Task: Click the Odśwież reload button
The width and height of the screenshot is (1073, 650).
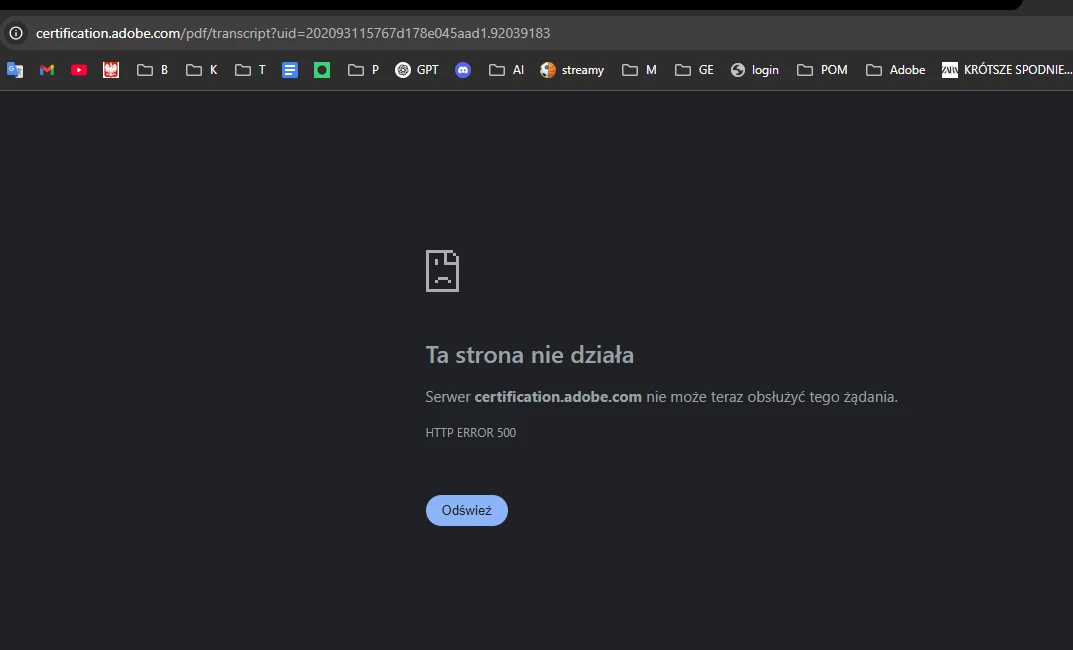Action: coord(467,510)
